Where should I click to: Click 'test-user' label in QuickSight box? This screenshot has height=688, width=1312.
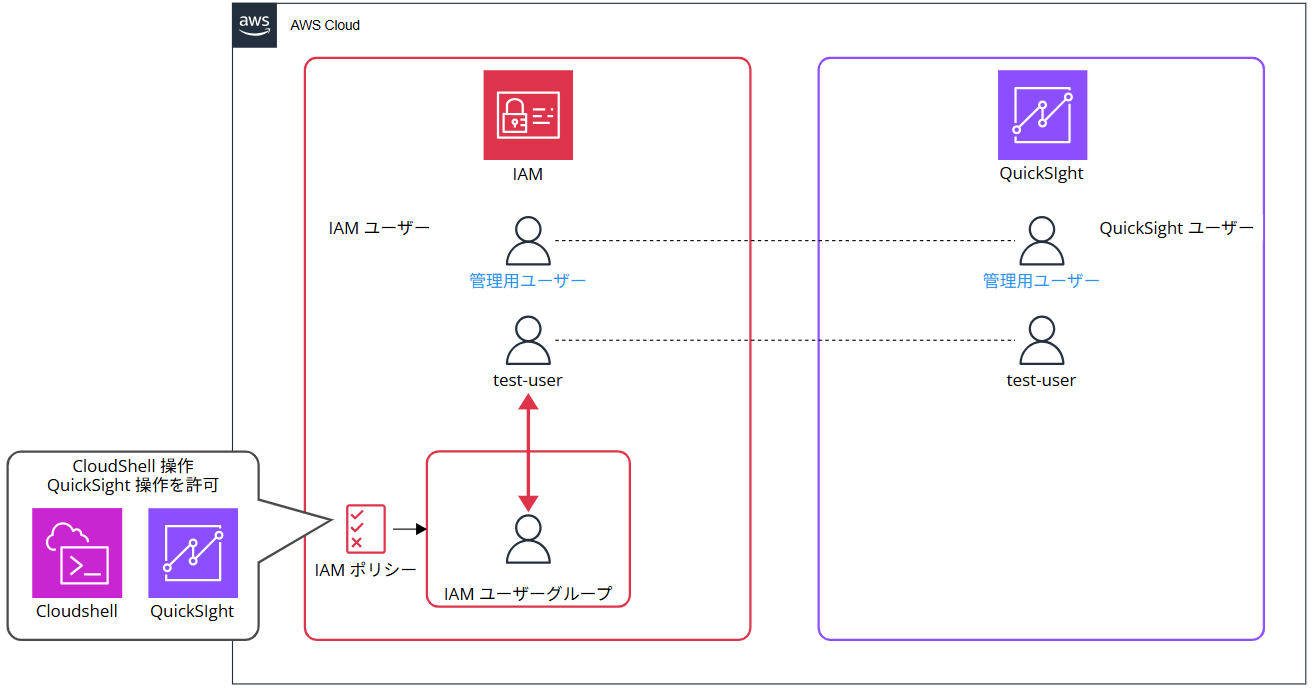(x=1042, y=380)
